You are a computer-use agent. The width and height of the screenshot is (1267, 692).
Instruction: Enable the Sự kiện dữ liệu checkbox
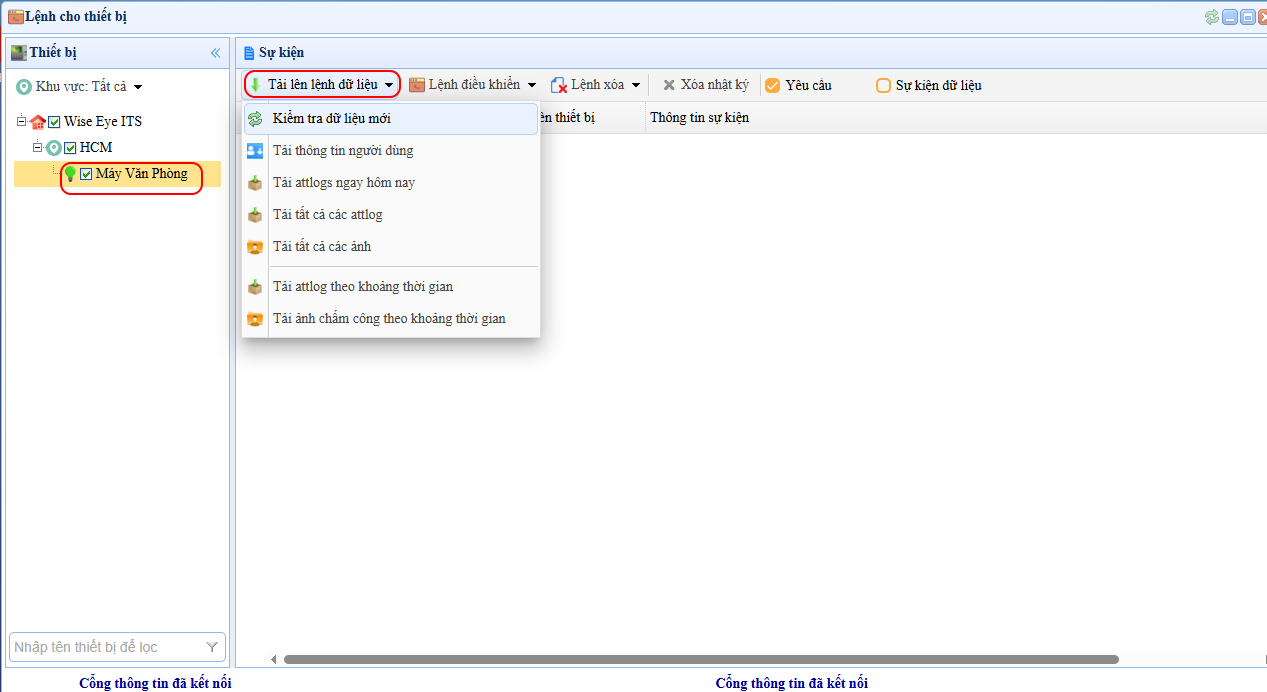(x=883, y=86)
